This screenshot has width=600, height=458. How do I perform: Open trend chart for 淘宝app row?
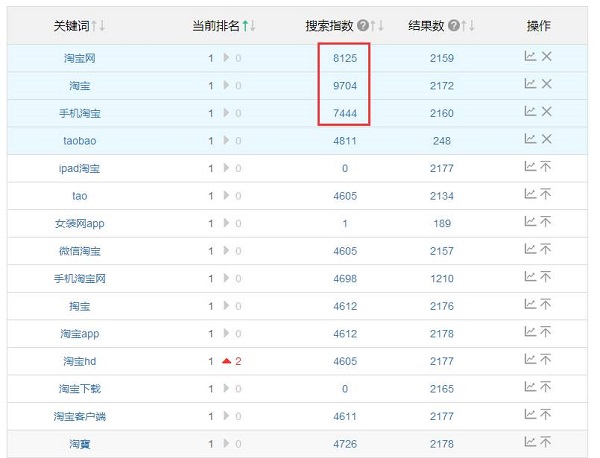(x=530, y=332)
